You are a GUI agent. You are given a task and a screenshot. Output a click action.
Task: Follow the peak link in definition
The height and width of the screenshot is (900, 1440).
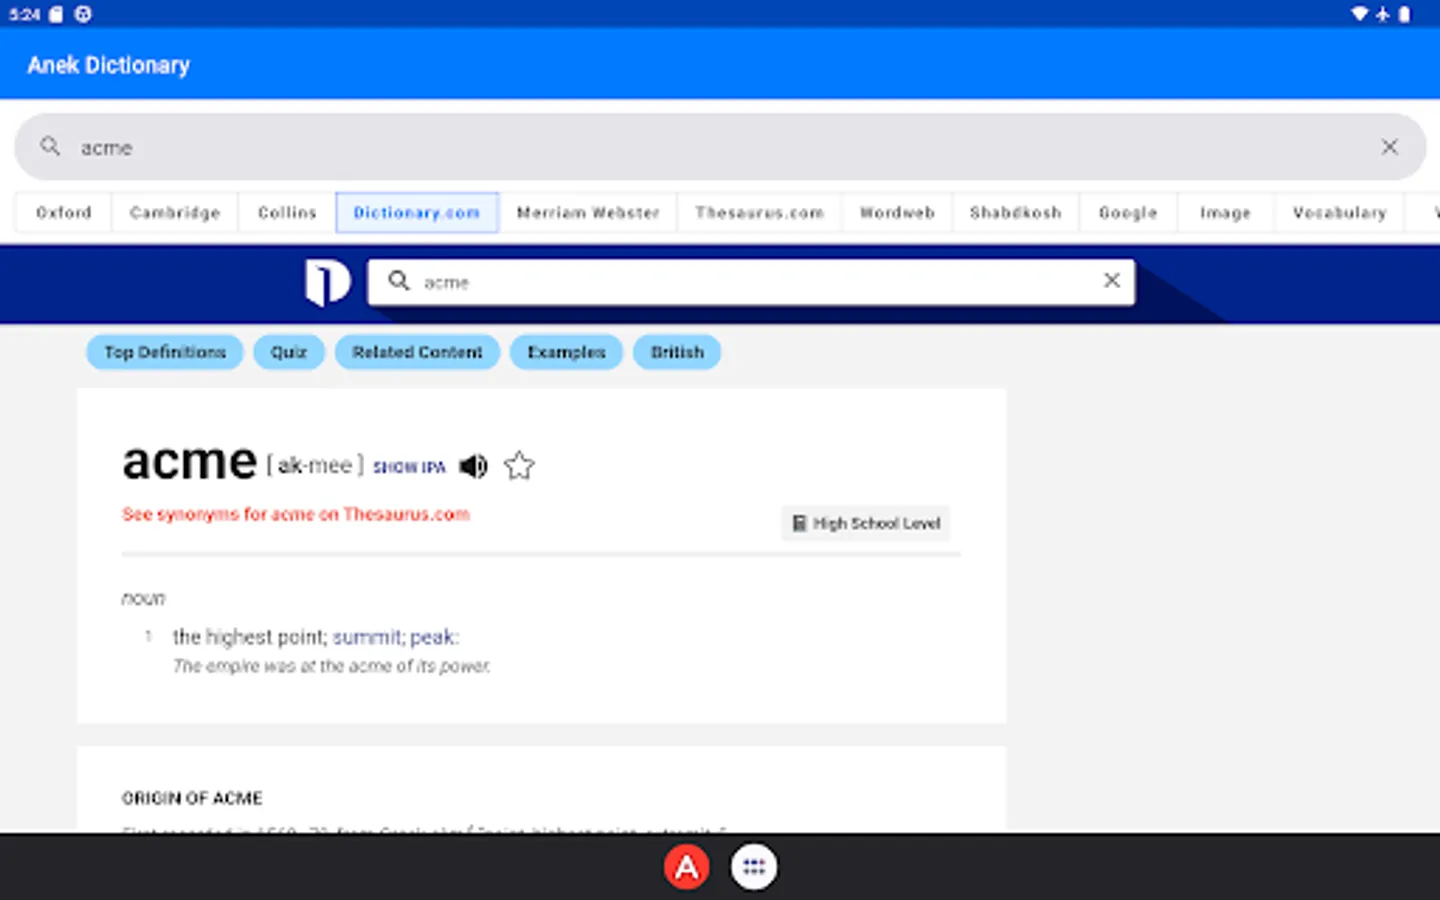[x=433, y=637]
